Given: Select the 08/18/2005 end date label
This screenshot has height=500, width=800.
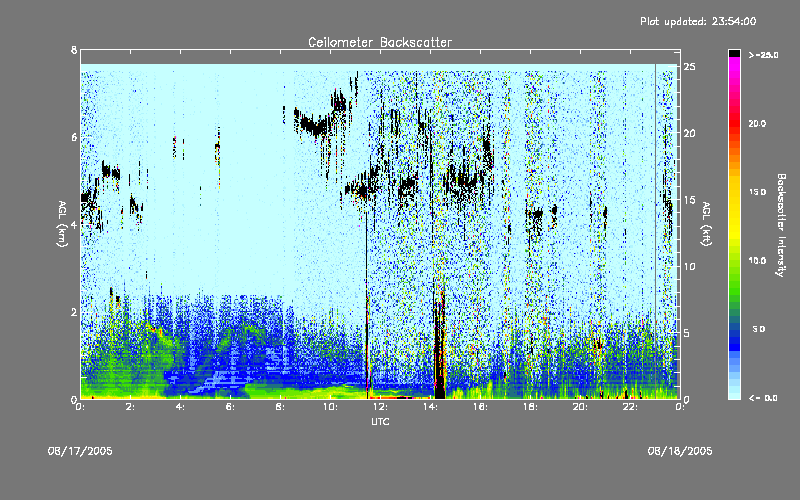Looking at the screenshot, I should coord(680,451).
